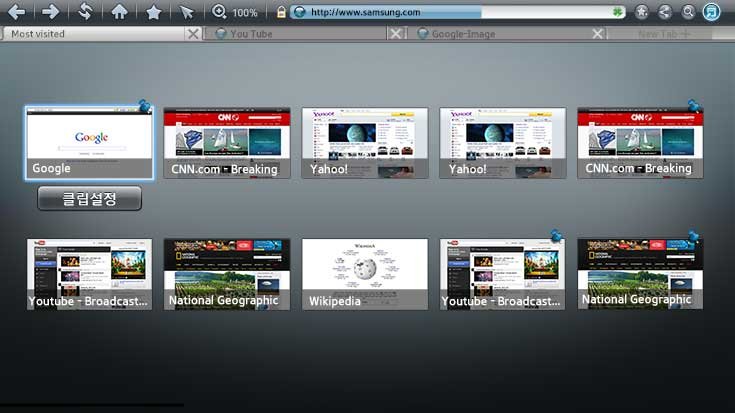Image resolution: width=735 pixels, height=413 pixels.
Task: Click the magnifier zoom icon beside 100%
Action: pos(219,12)
